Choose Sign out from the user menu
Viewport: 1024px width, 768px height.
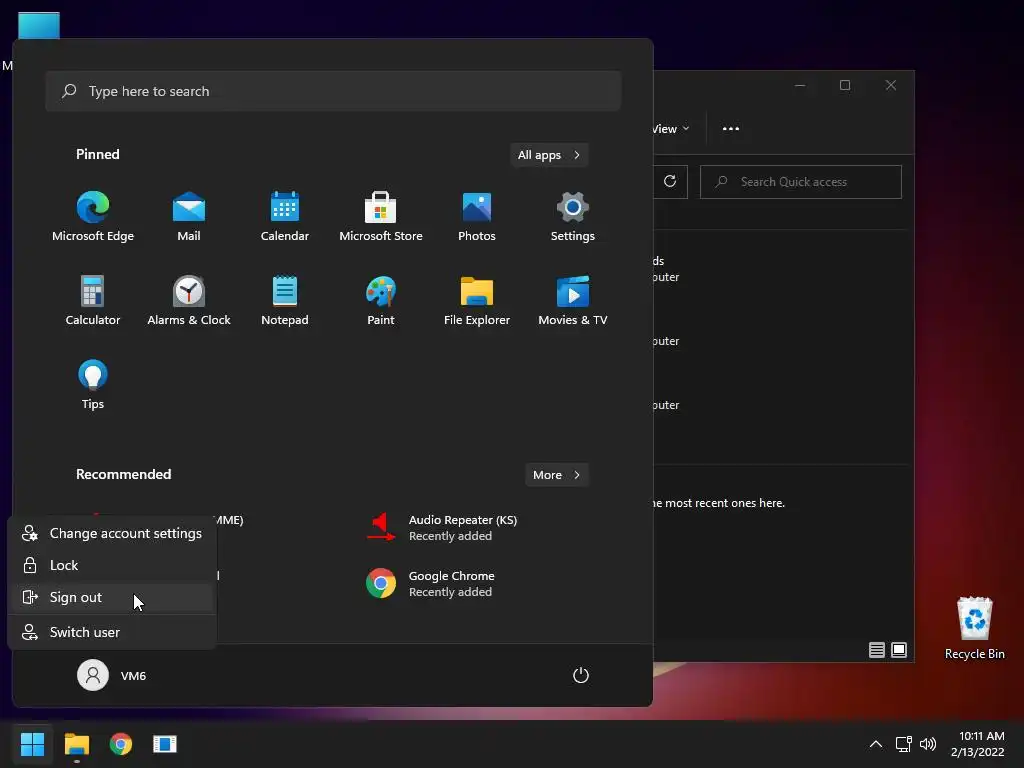pyautogui.click(x=112, y=598)
